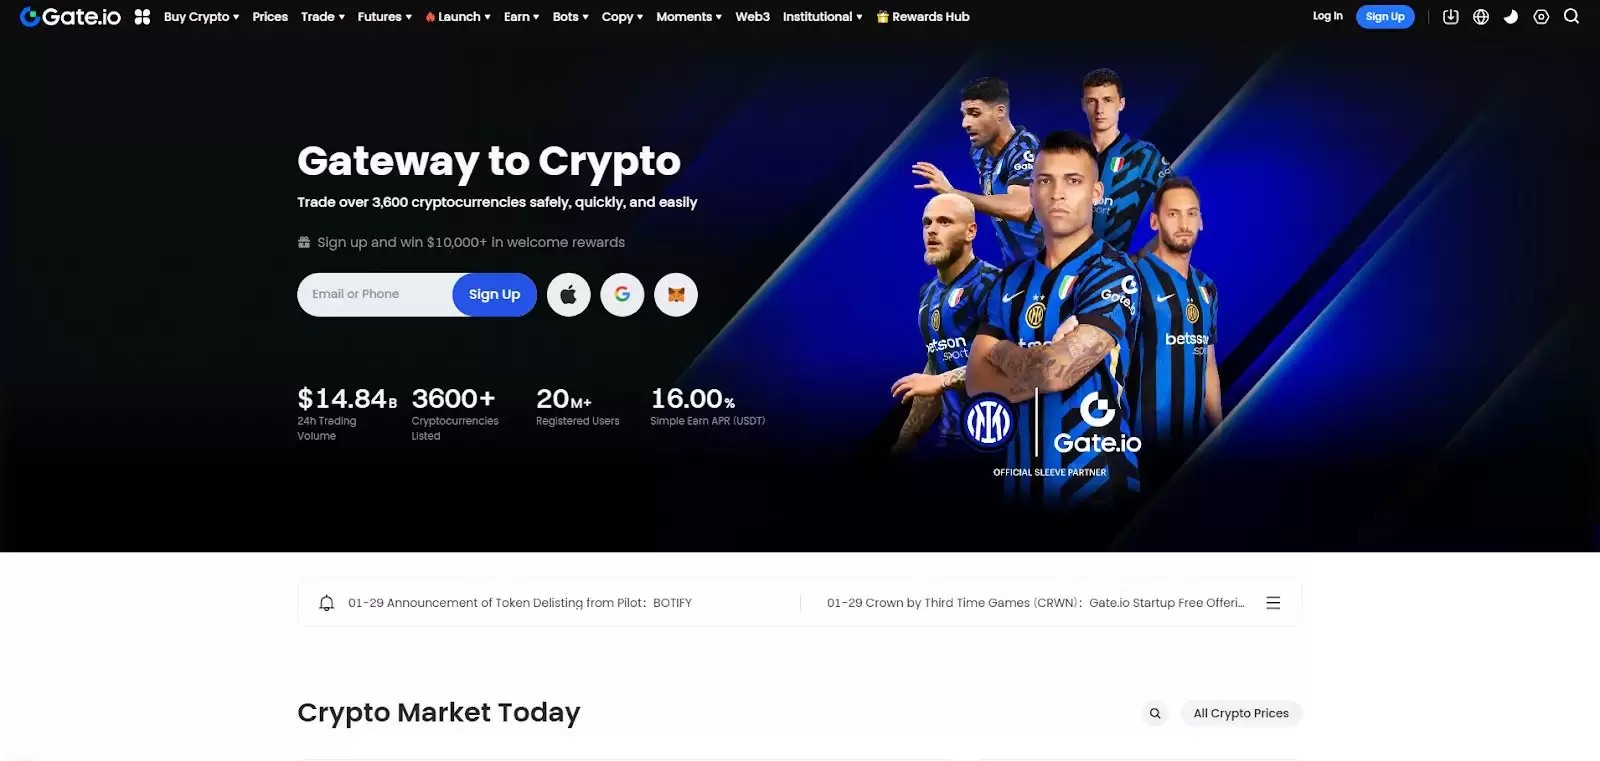Click the Gate.io logo
This screenshot has height=761, width=1600.
(70, 17)
